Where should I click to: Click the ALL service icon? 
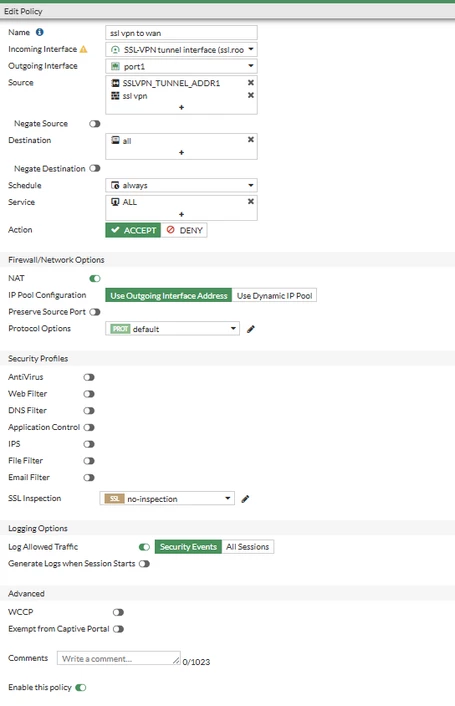click(x=115, y=202)
